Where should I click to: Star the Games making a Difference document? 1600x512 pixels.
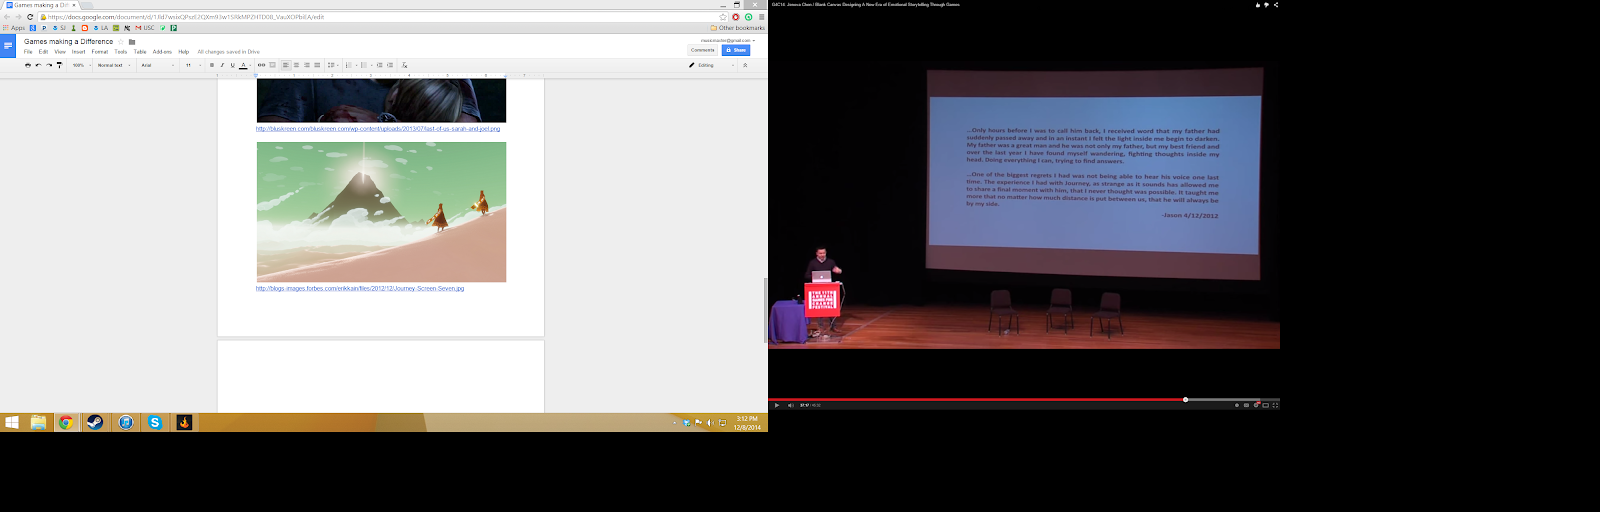pyautogui.click(x=121, y=42)
